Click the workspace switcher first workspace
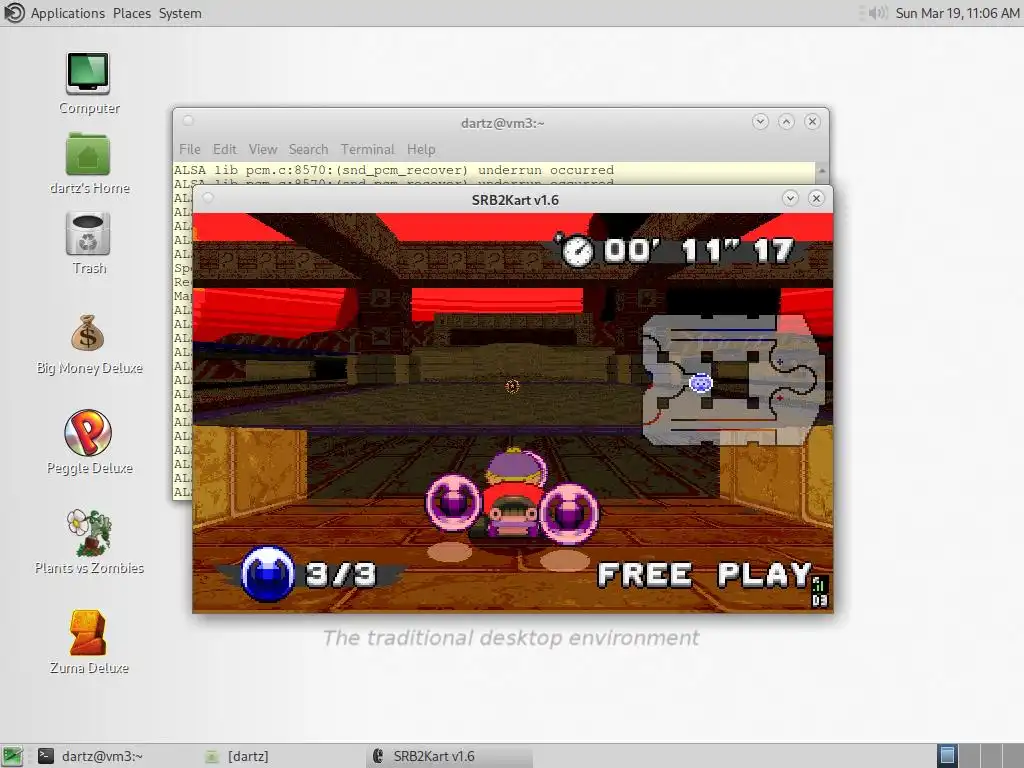1024x768 pixels. pyautogui.click(x=948, y=756)
